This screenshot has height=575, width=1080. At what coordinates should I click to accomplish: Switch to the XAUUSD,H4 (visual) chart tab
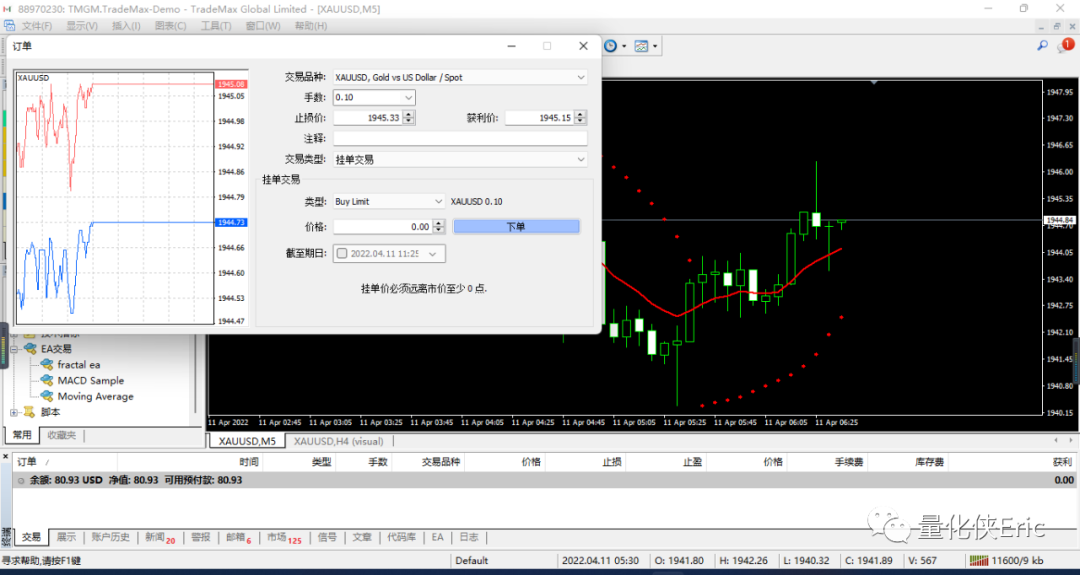click(x=338, y=441)
